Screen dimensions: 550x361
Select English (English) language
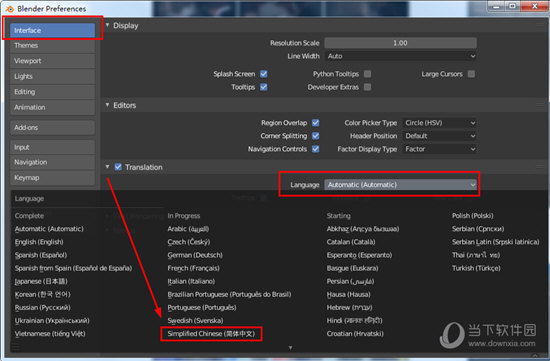(39, 242)
